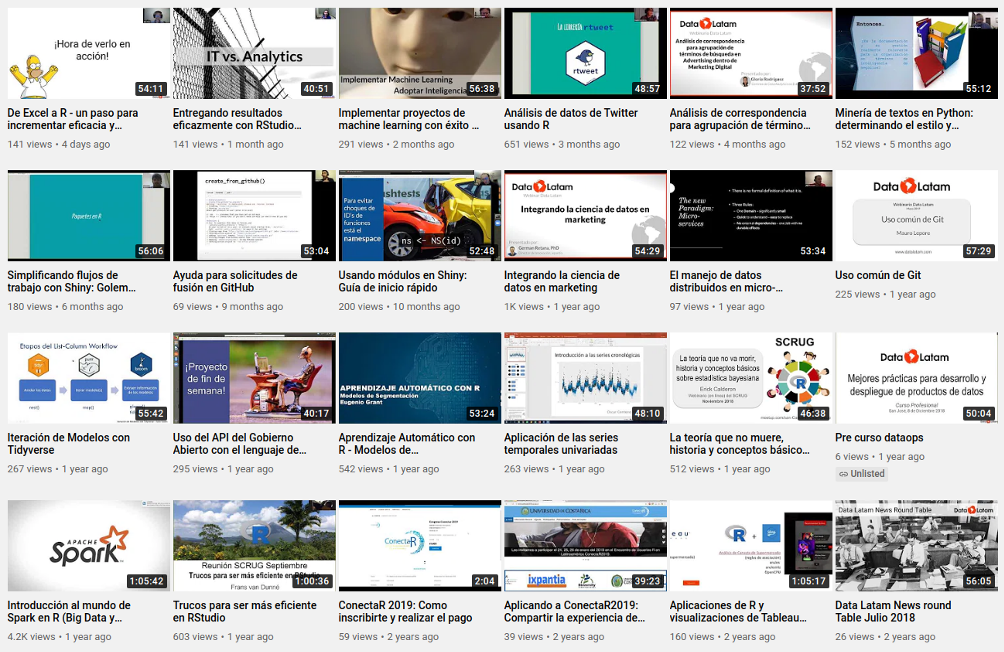
Task: Open the crashed cars Shiny modules thumbnail
Action: 419,216
